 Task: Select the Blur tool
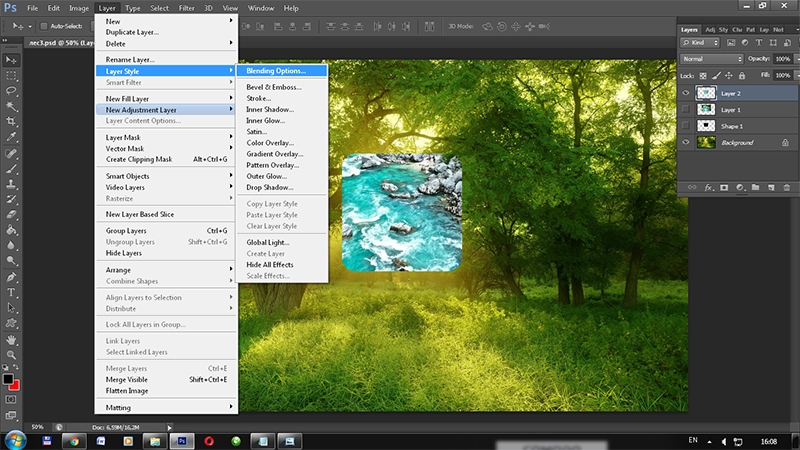pos(11,245)
